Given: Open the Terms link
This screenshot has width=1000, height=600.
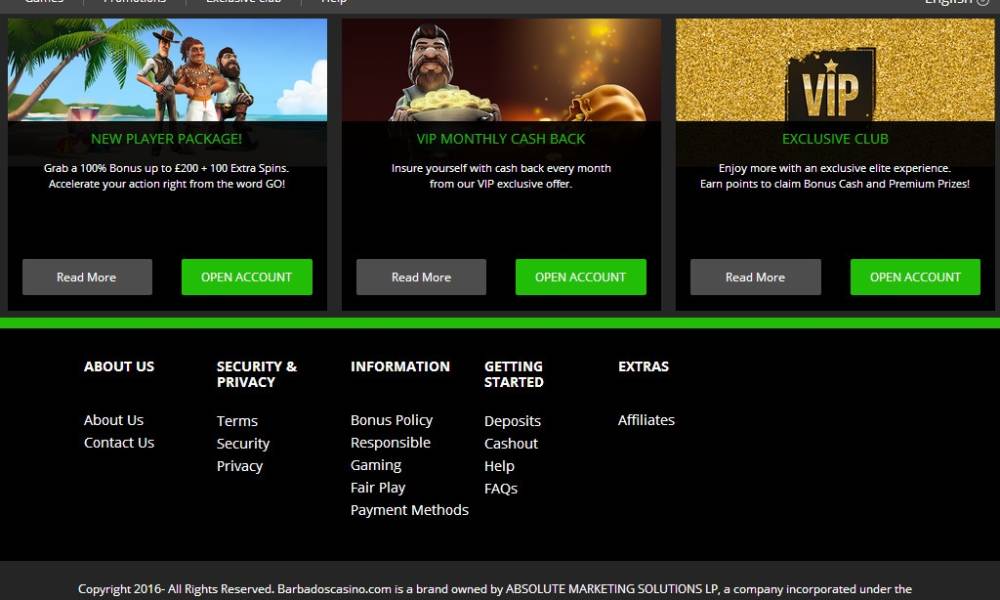Looking at the screenshot, I should pos(237,421).
